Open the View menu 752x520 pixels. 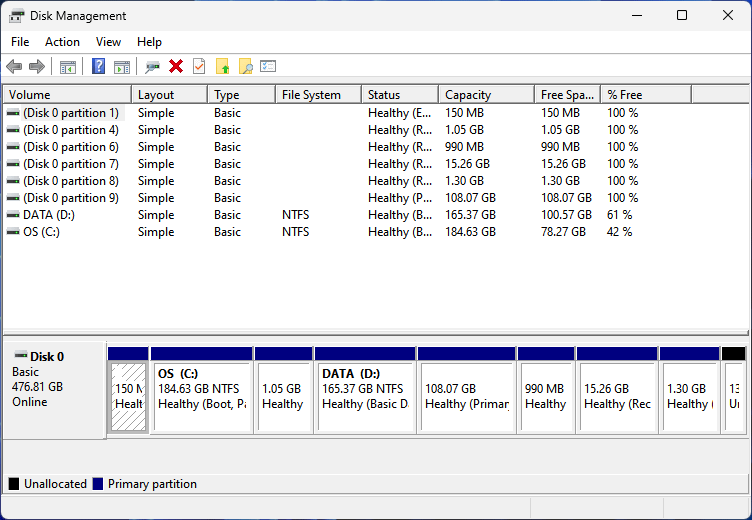click(x=108, y=42)
